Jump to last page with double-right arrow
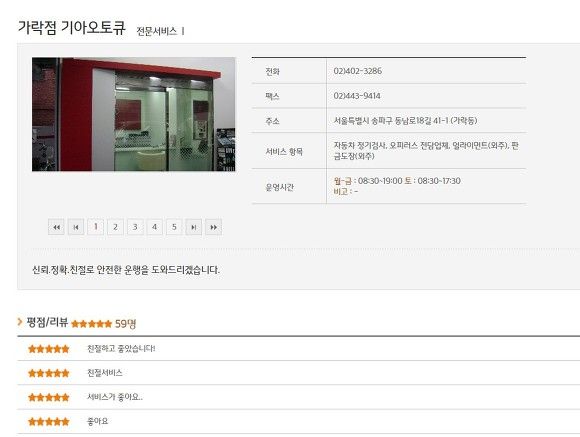 click(x=213, y=227)
